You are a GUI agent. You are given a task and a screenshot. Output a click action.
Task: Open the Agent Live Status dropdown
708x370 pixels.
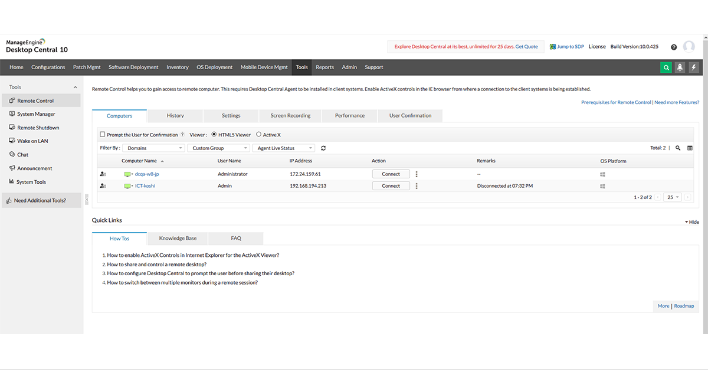(x=284, y=148)
